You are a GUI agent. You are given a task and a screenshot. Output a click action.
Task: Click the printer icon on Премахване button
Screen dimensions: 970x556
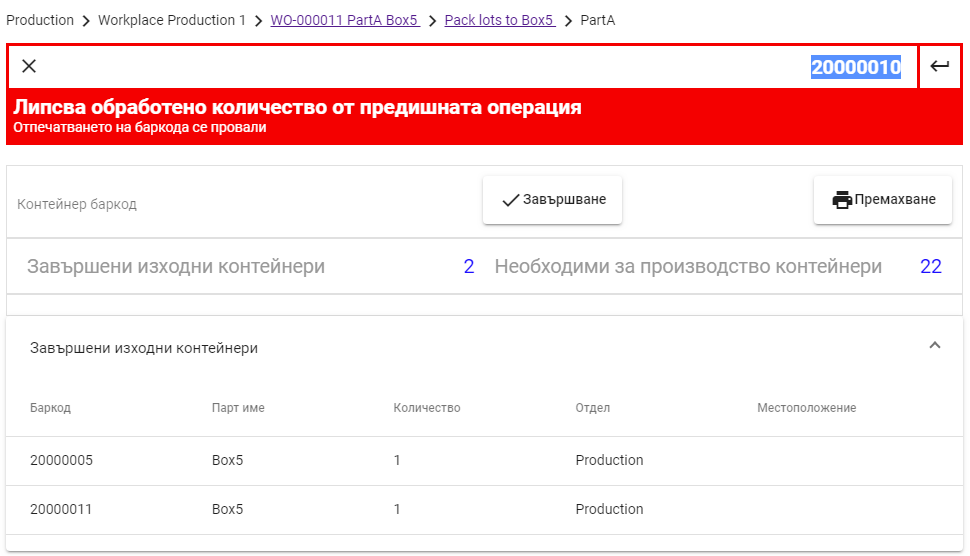pyautogui.click(x=842, y=200)
